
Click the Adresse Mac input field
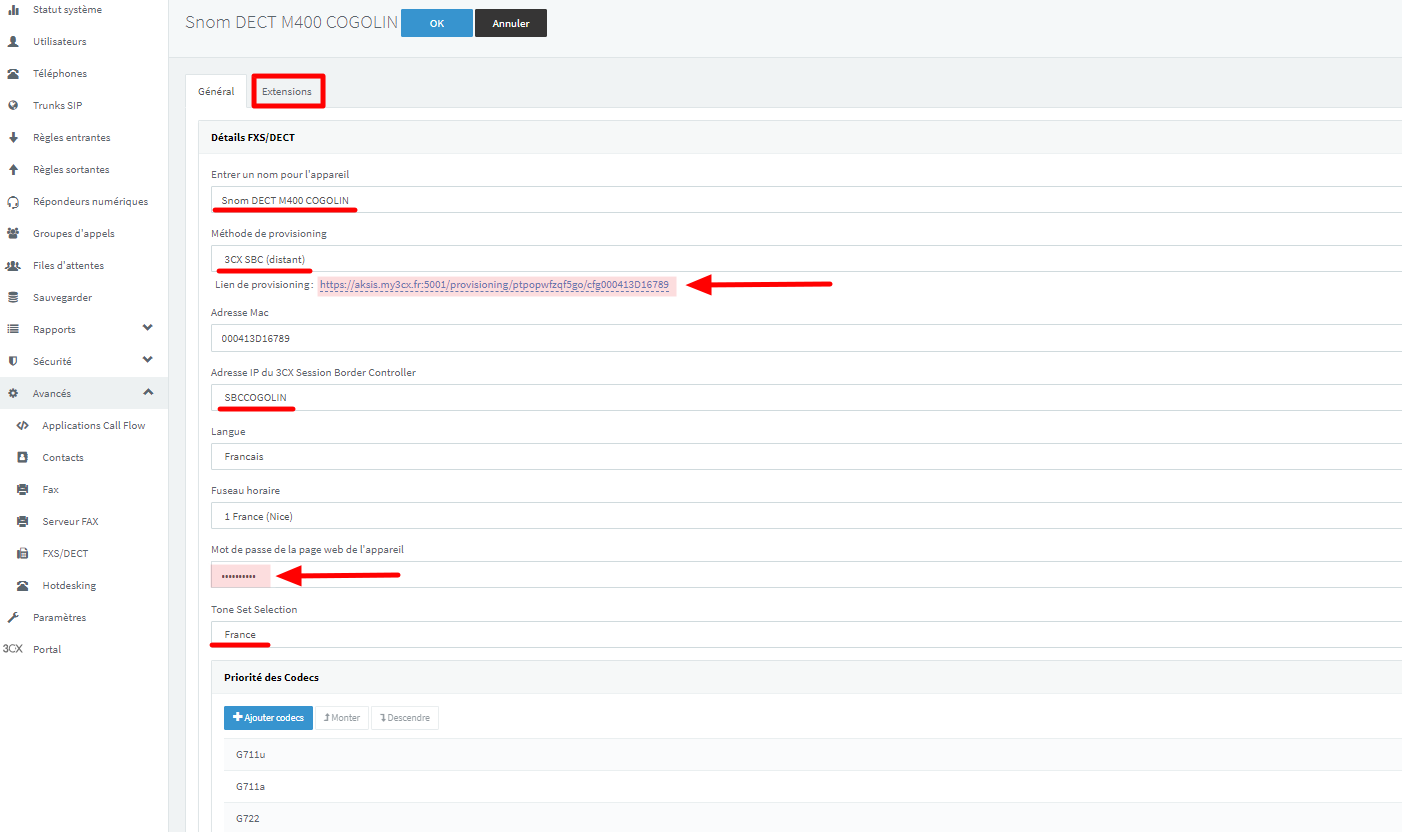click(x=806, y=338)
